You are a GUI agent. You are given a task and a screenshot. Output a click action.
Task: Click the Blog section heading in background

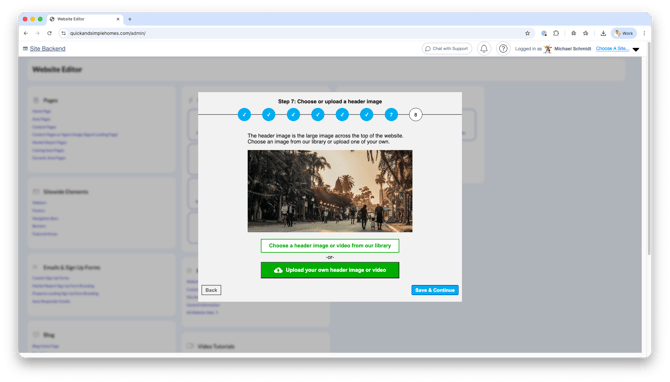[x=49, y=335]
